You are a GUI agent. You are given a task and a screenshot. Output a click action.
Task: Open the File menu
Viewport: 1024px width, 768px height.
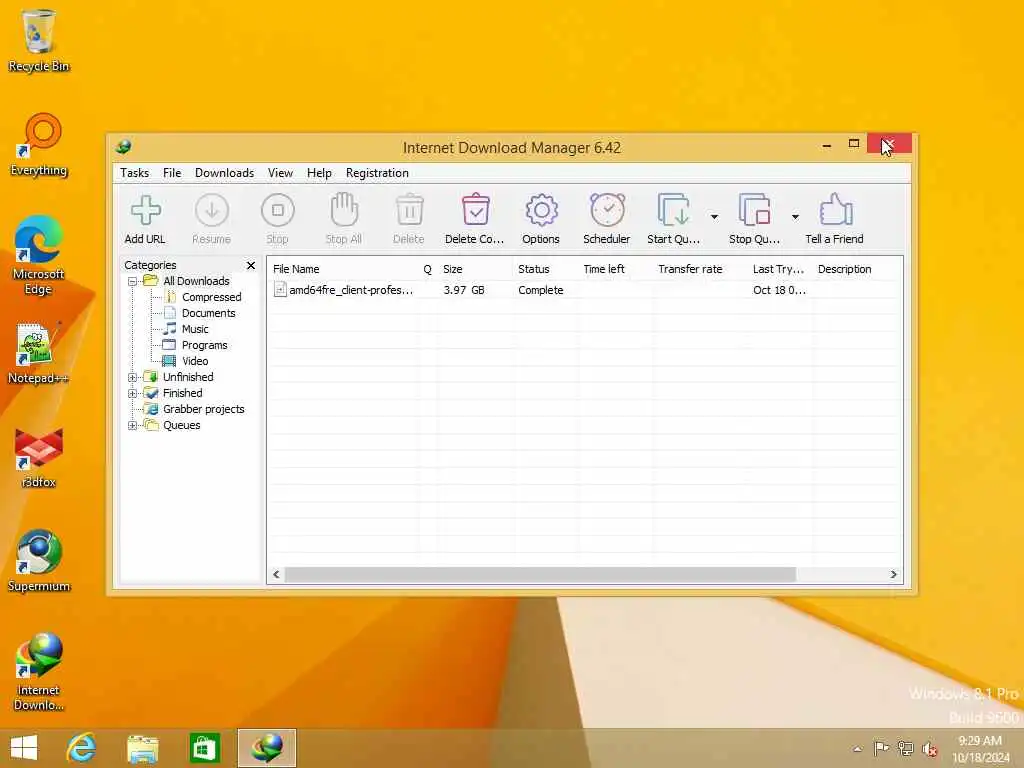(x=172, y=173)
